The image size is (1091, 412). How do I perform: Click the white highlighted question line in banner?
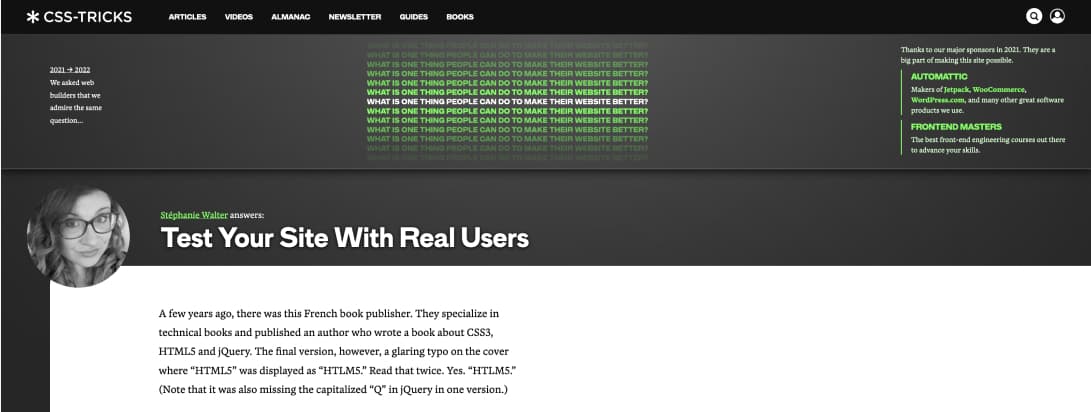click(507, 101)
